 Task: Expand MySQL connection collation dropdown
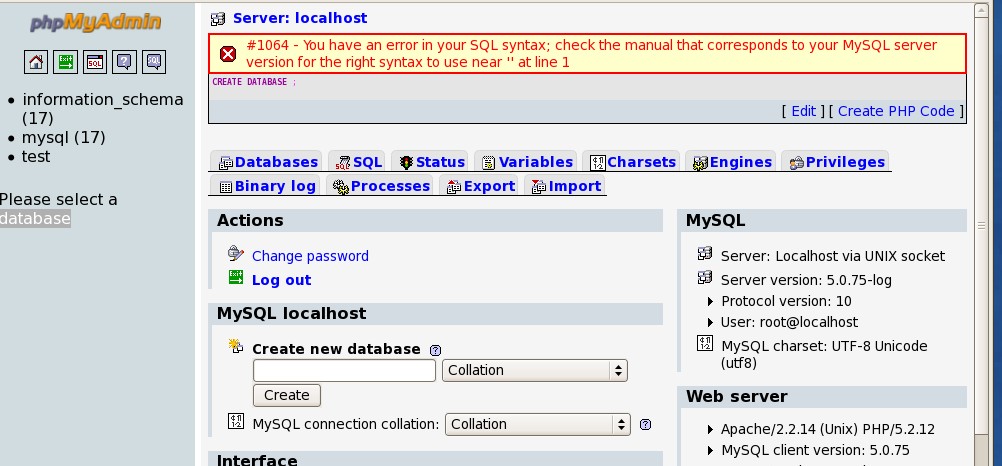(537, 424)
